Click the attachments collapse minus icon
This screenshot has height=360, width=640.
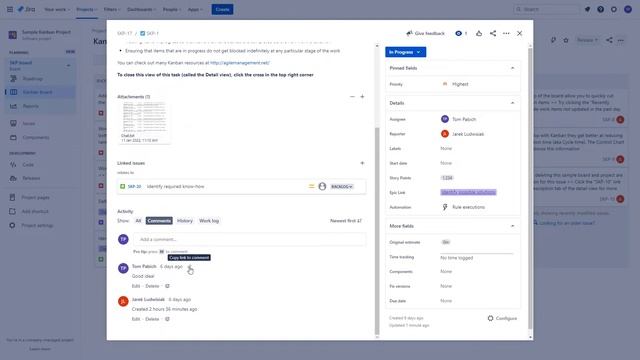coord(352,97)
